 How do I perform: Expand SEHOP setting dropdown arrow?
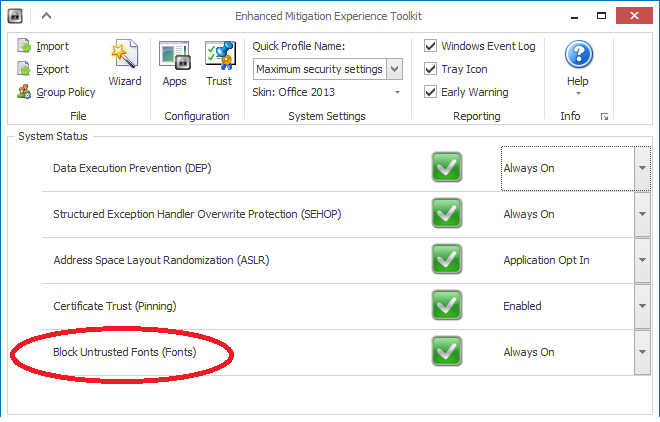642,214
